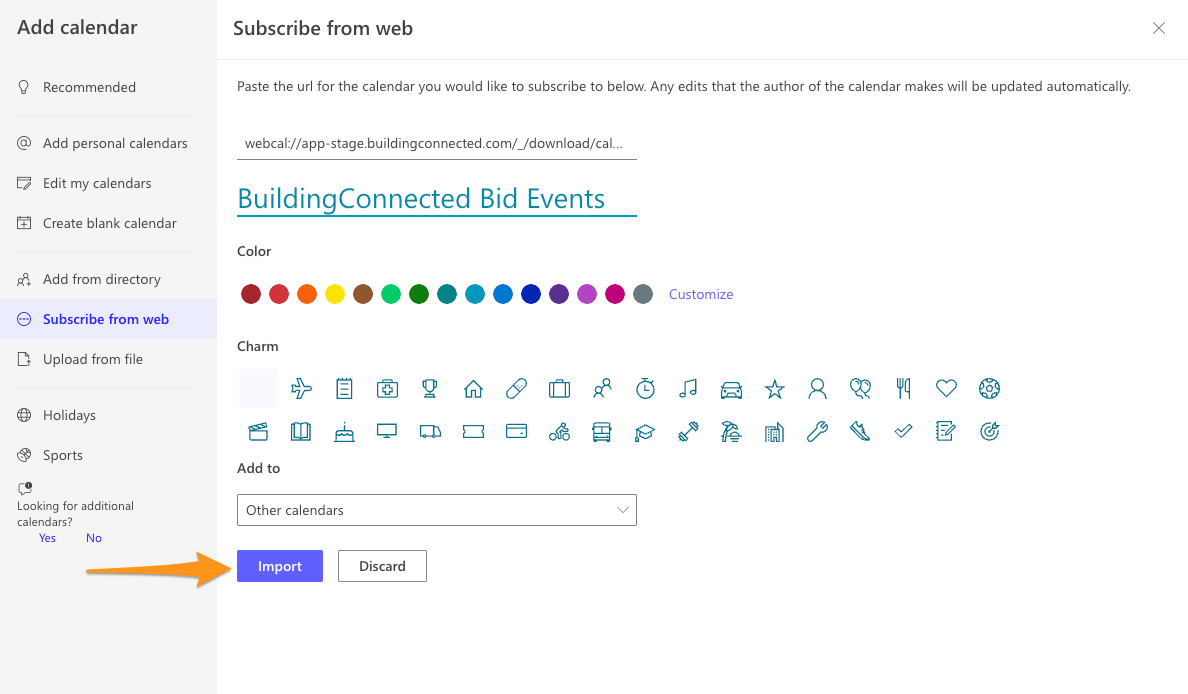The image size is (1188, 694).
Task: Select the airplane charm icon
Action: point(301,389)
